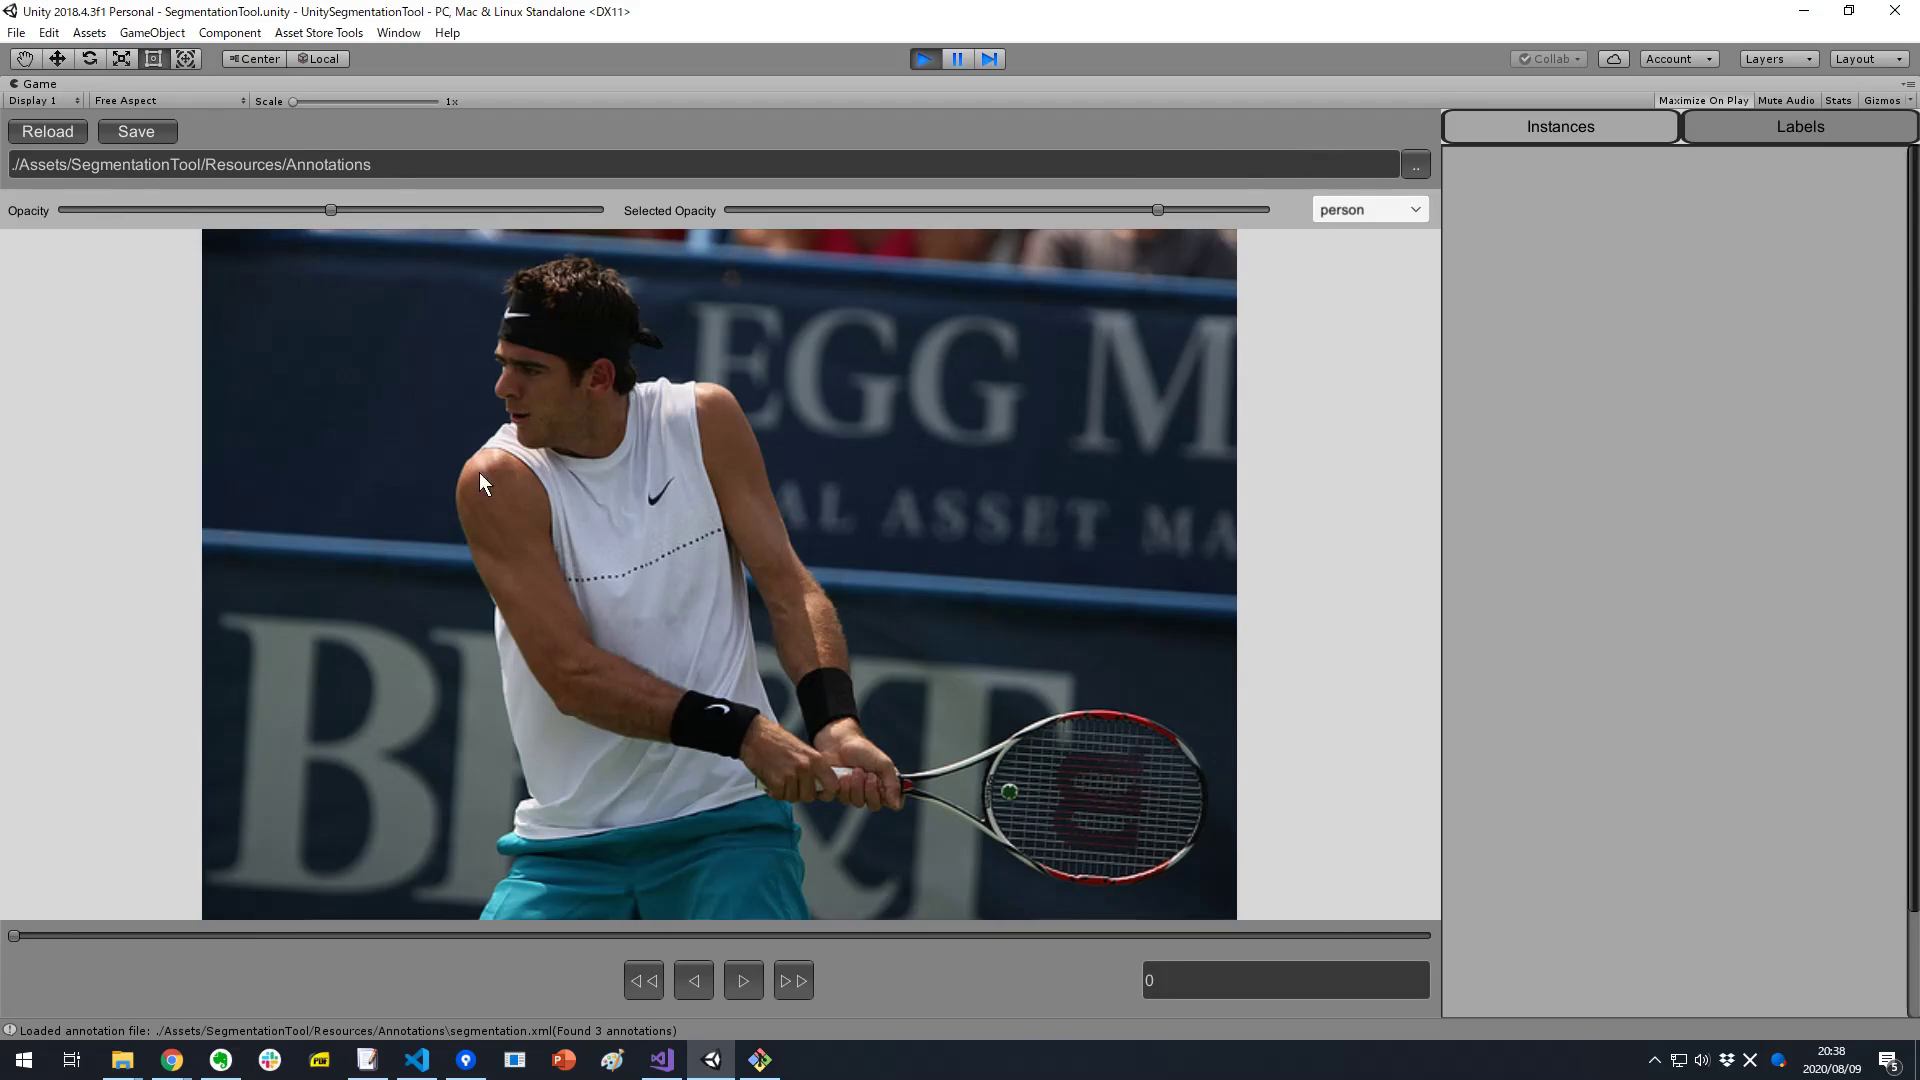Toggle Local handle rotation
1920x1080 pixels.
coord(319,59)
